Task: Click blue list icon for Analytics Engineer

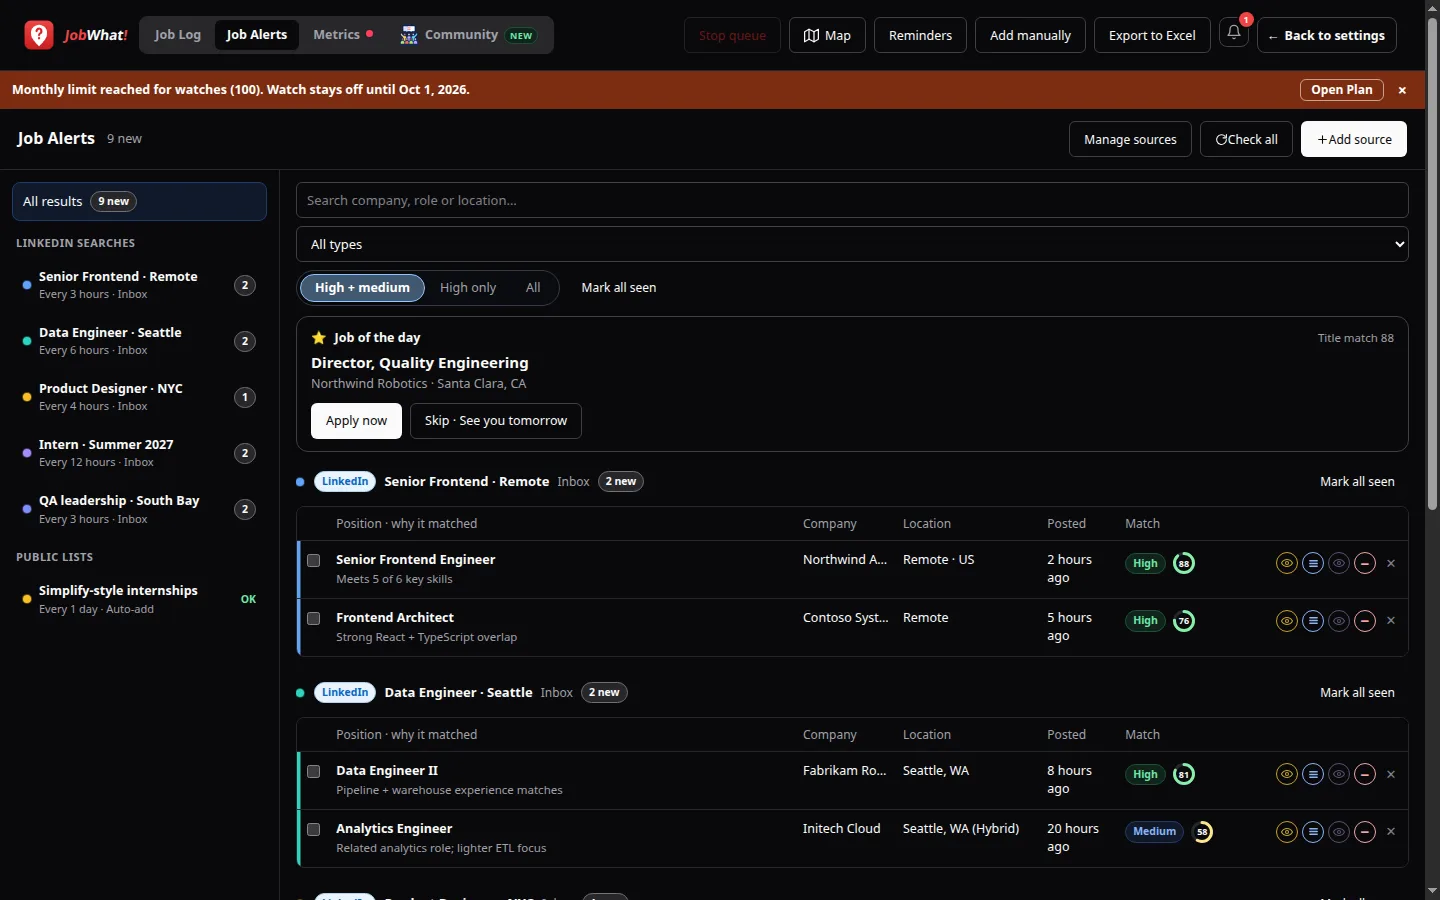Action: click(x=1313, y=832)
